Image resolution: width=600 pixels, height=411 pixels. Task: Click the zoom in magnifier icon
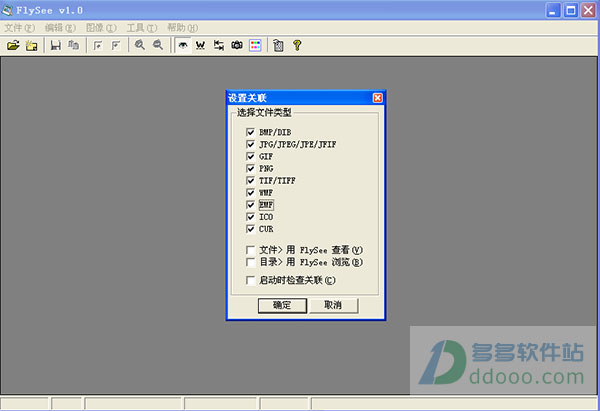(140, 45)
